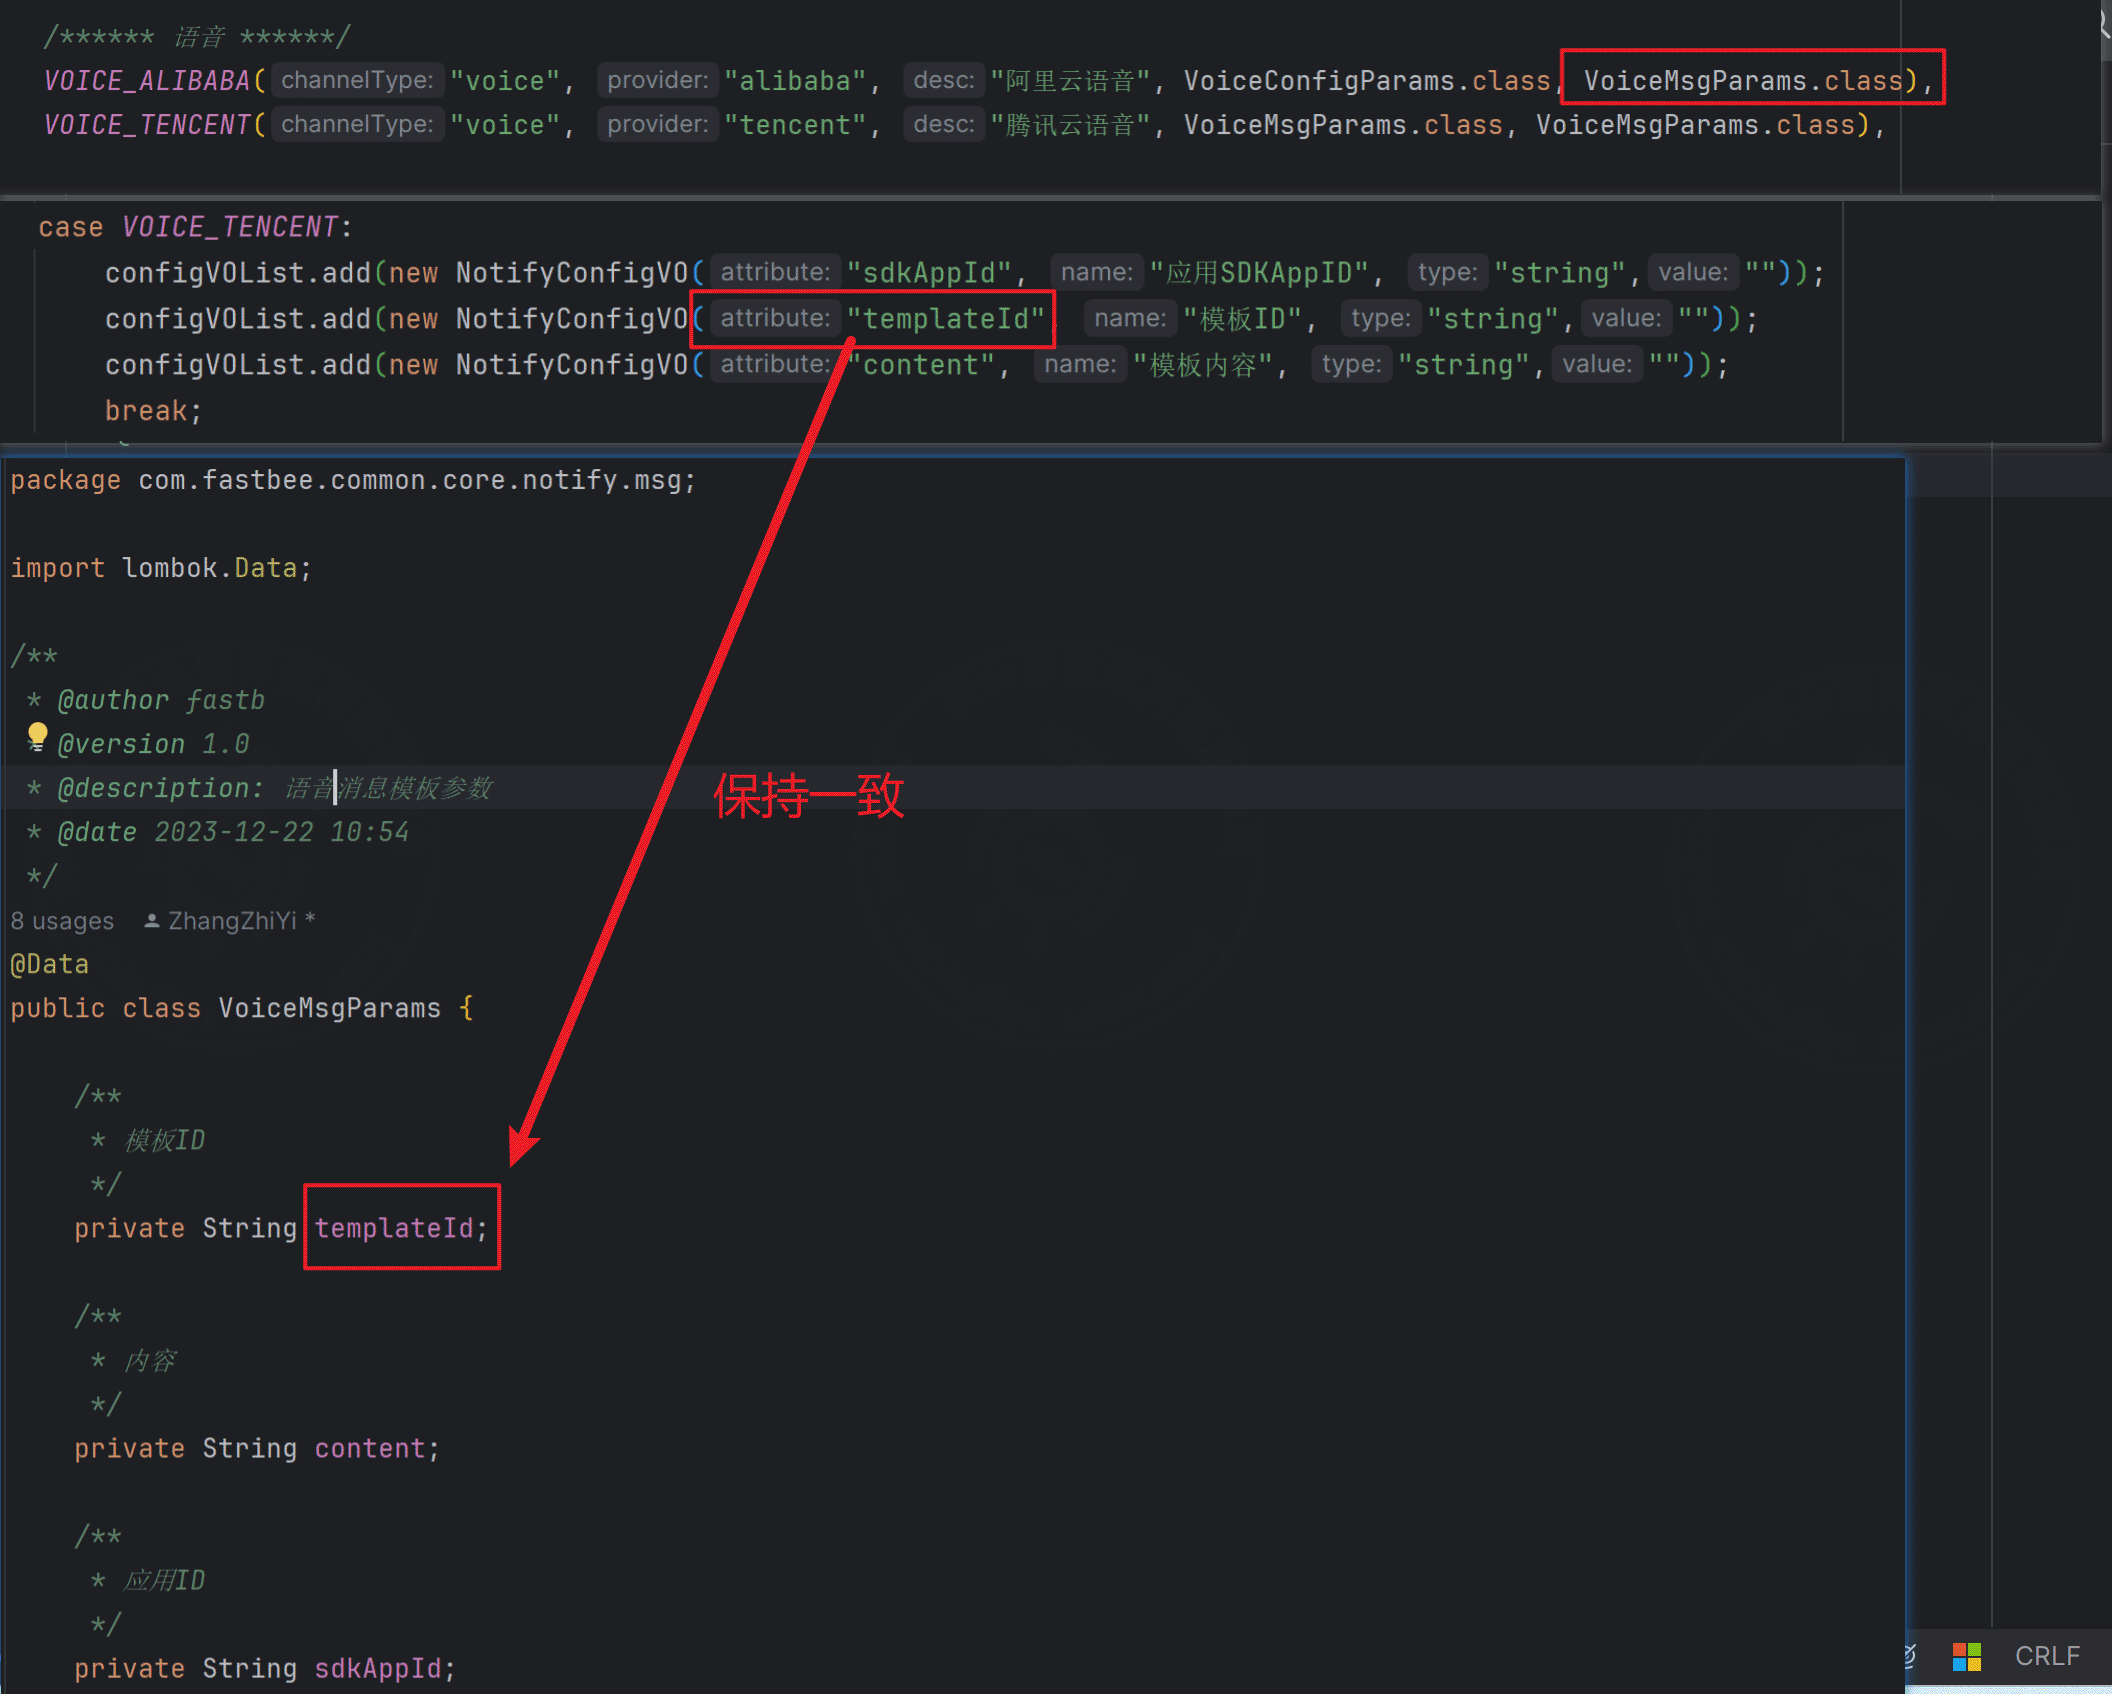Click the VOICE_TENCENT enum declaration name

point(147,125)
